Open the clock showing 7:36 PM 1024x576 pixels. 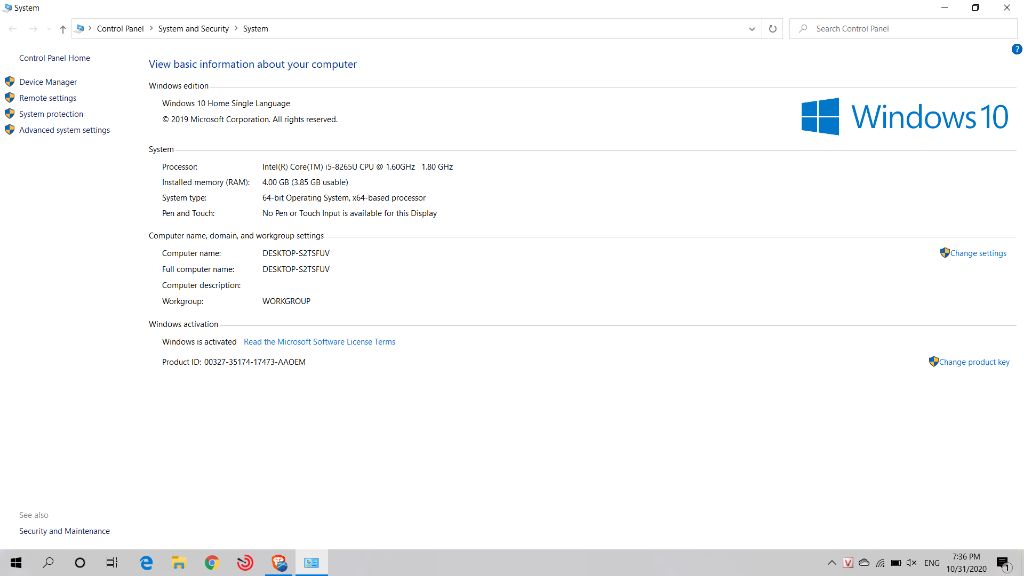[x=967, y=563]
